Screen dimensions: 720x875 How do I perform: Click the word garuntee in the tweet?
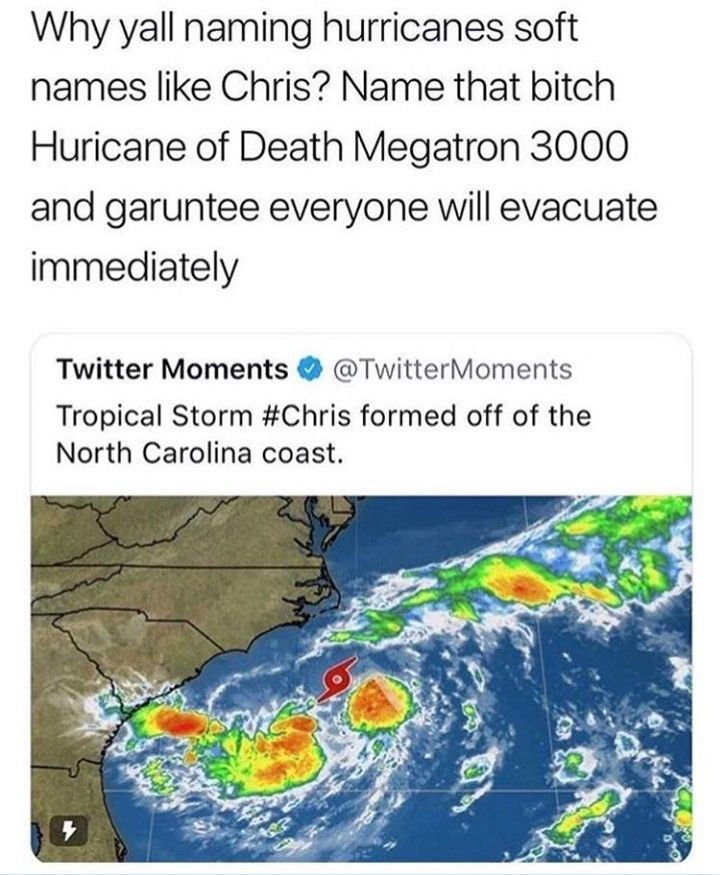(187, 208)
